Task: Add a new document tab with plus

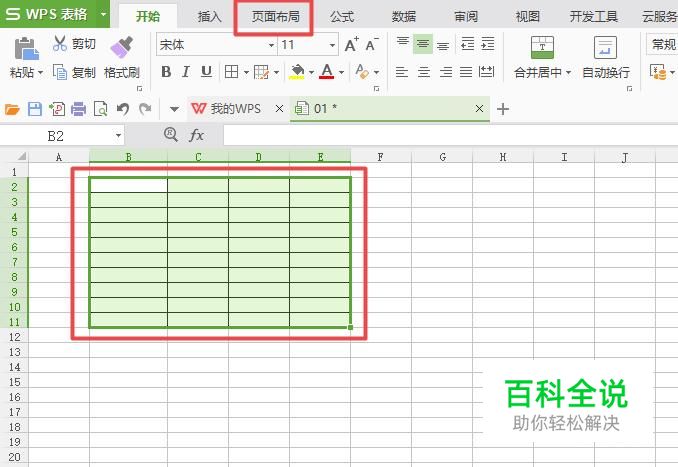Action: pyautogui.click(x=502, y=109)
